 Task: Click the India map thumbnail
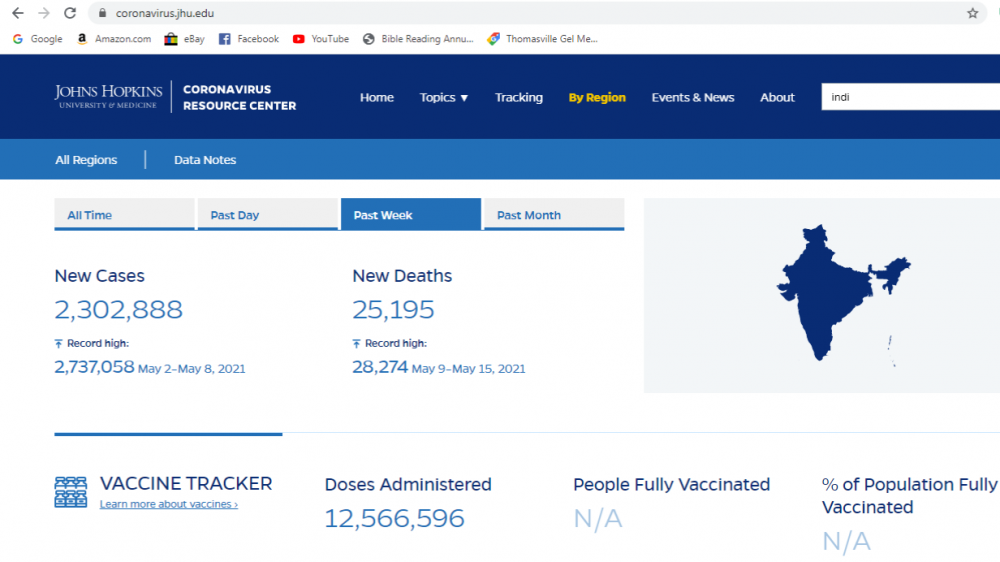840,292
